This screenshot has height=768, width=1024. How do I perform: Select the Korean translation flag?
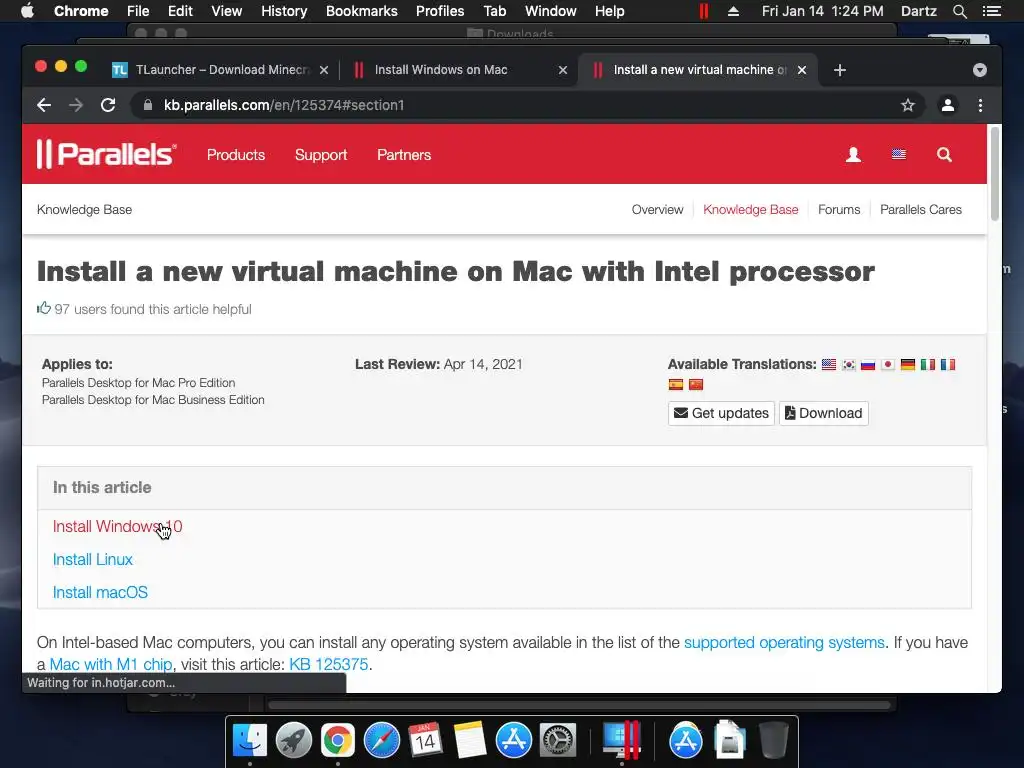(x=848, y=364)
